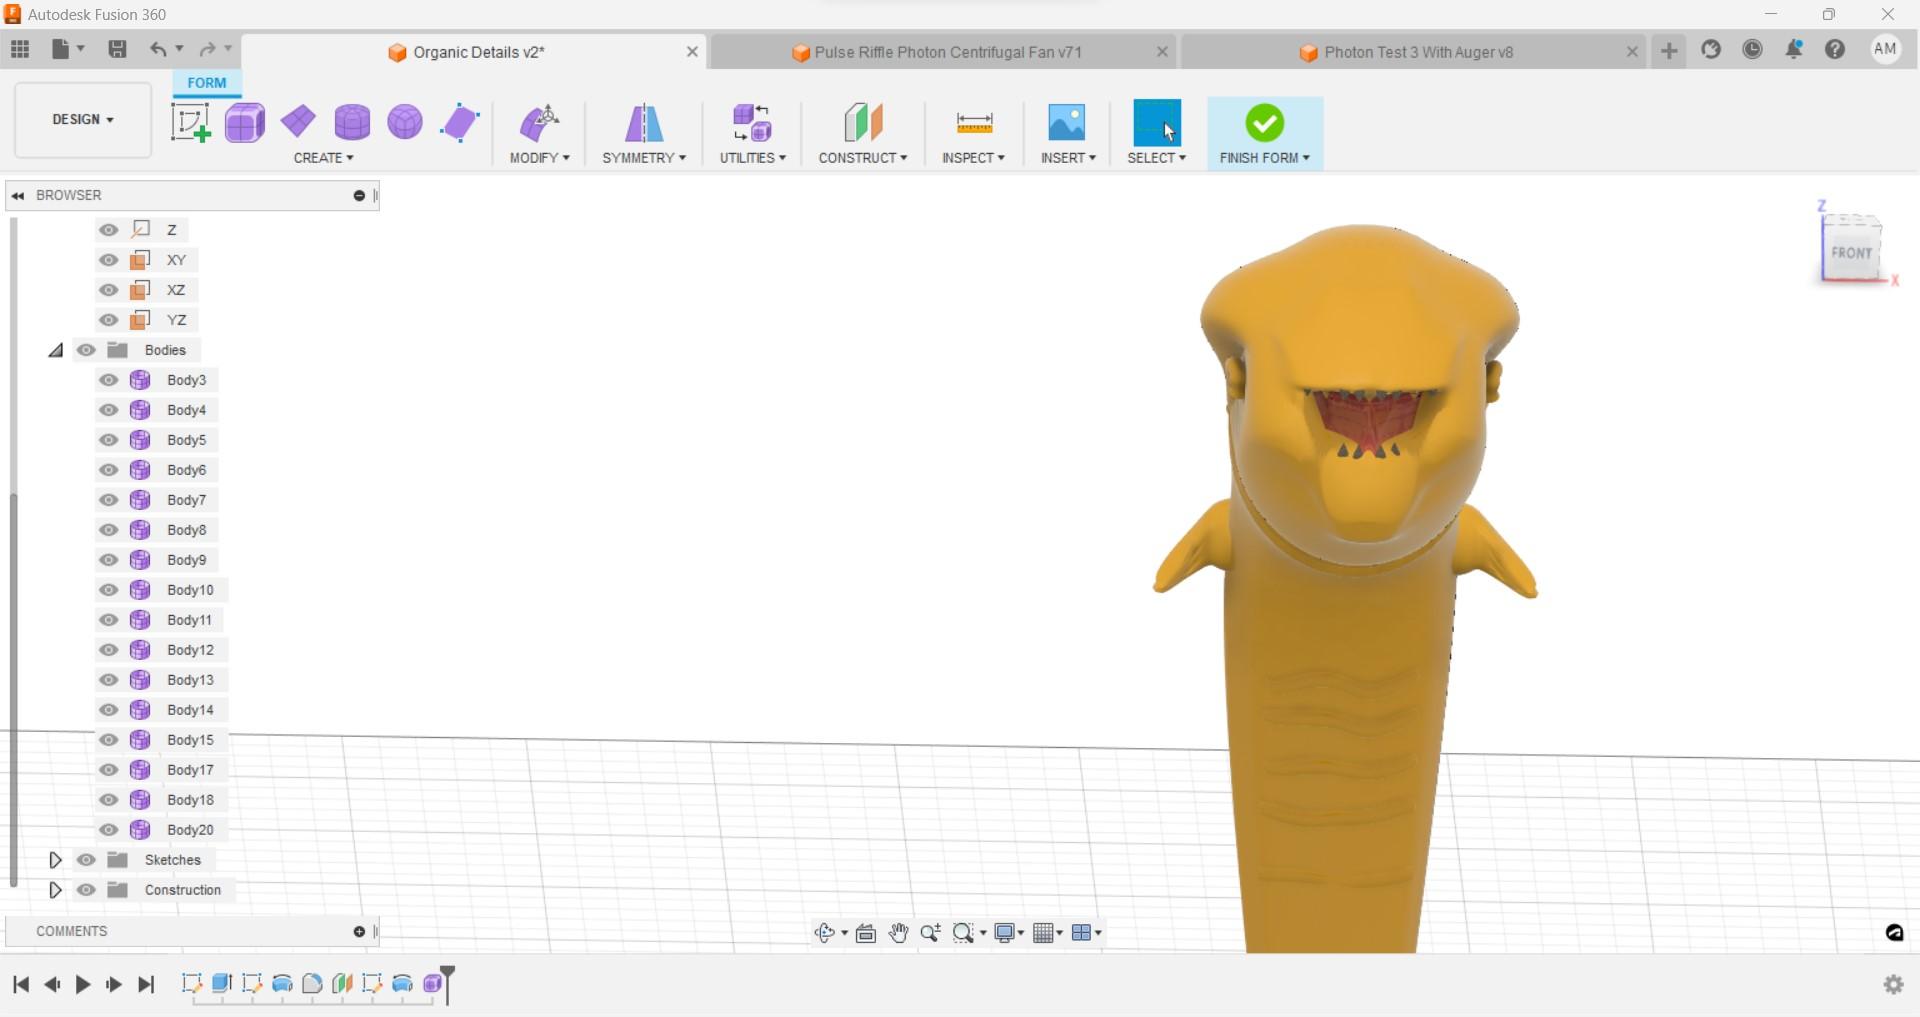
Task: Hide the Sketches folder
Action: (x=87, y=860)
